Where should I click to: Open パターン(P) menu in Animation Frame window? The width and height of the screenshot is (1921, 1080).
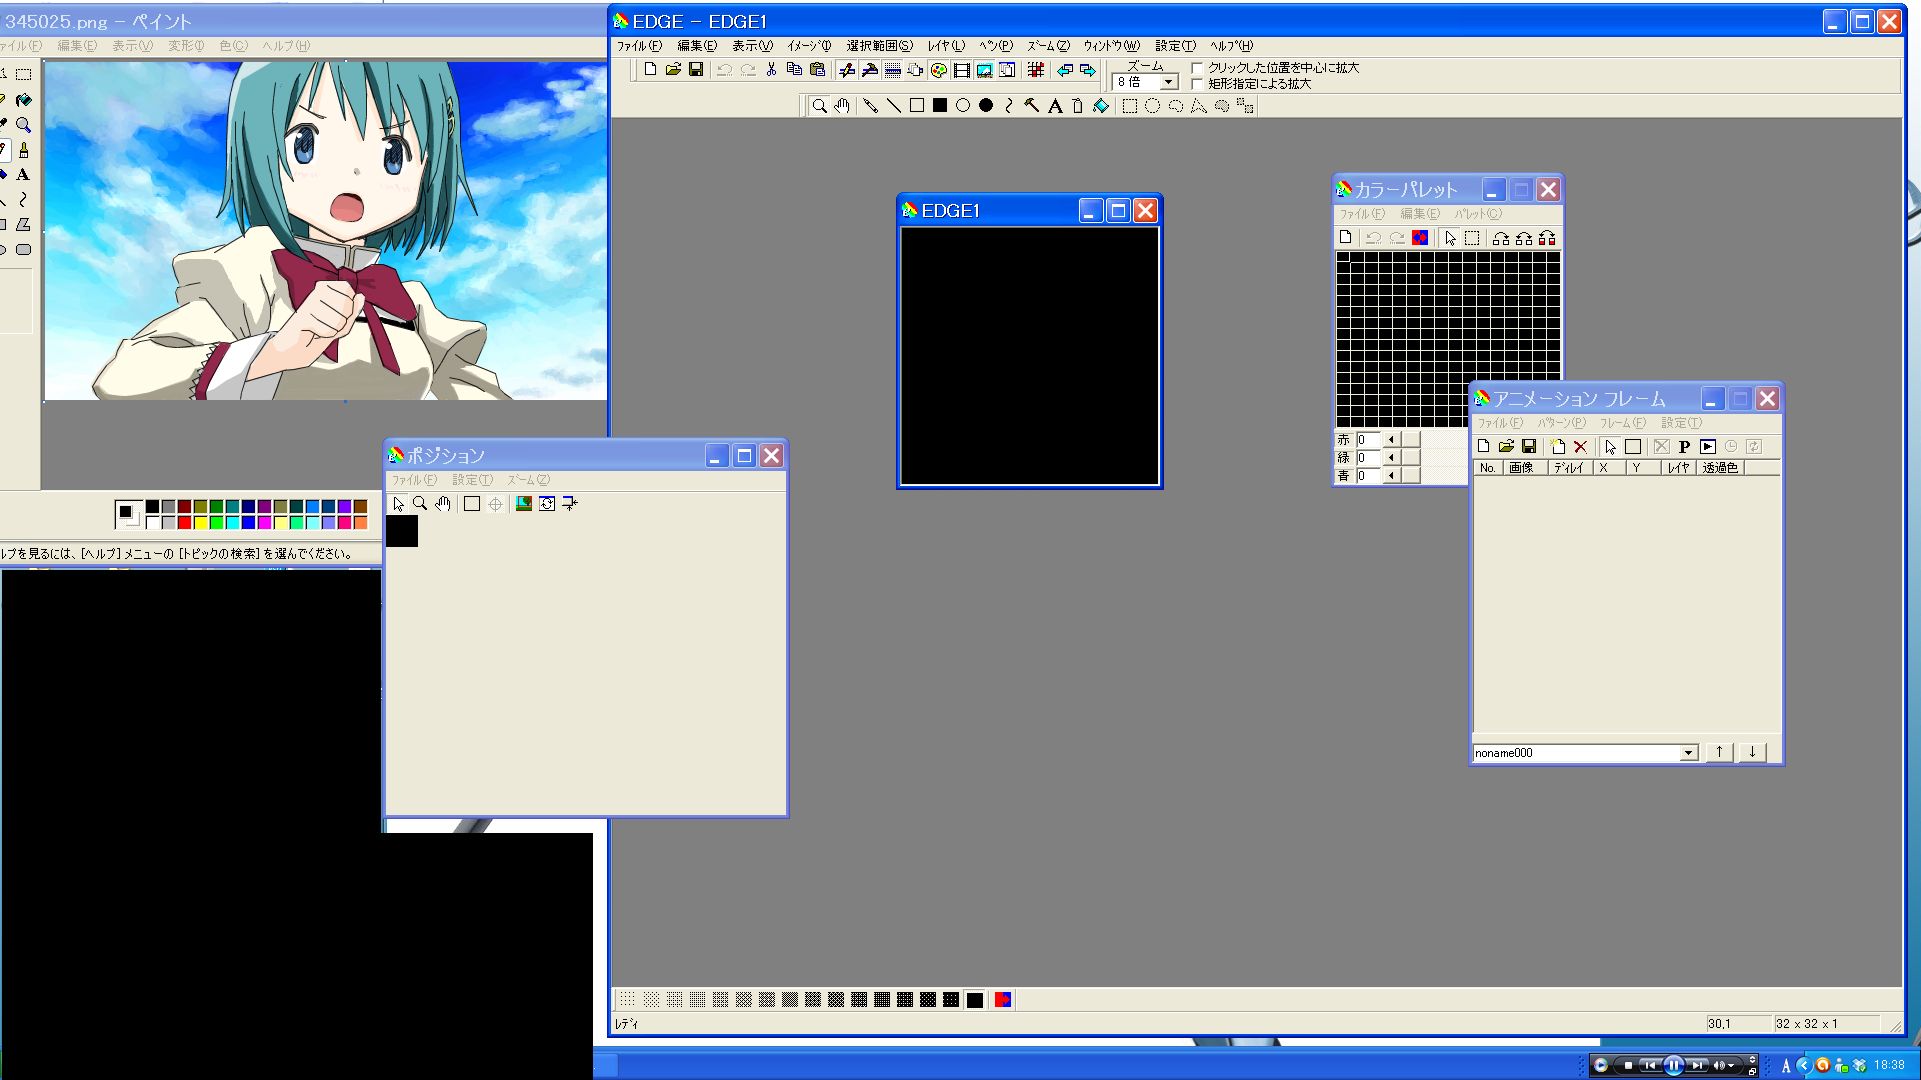(1561, 423)
